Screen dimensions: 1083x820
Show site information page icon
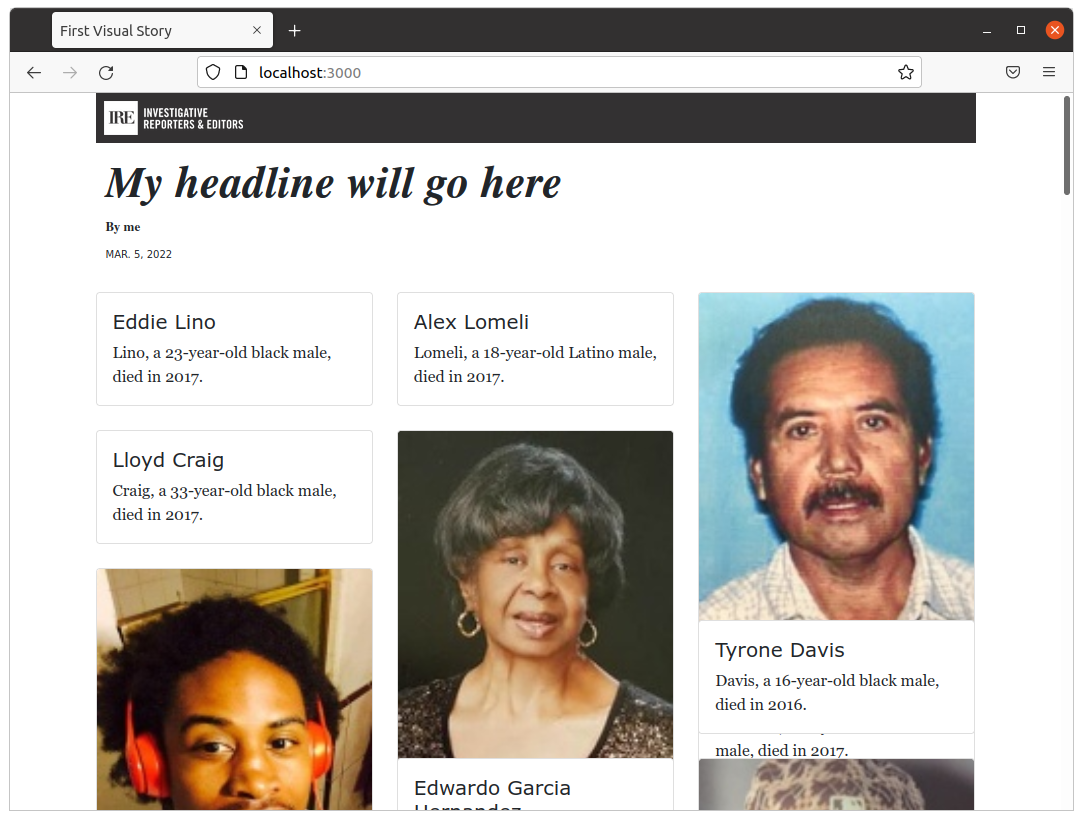click(x=240, y=73)
